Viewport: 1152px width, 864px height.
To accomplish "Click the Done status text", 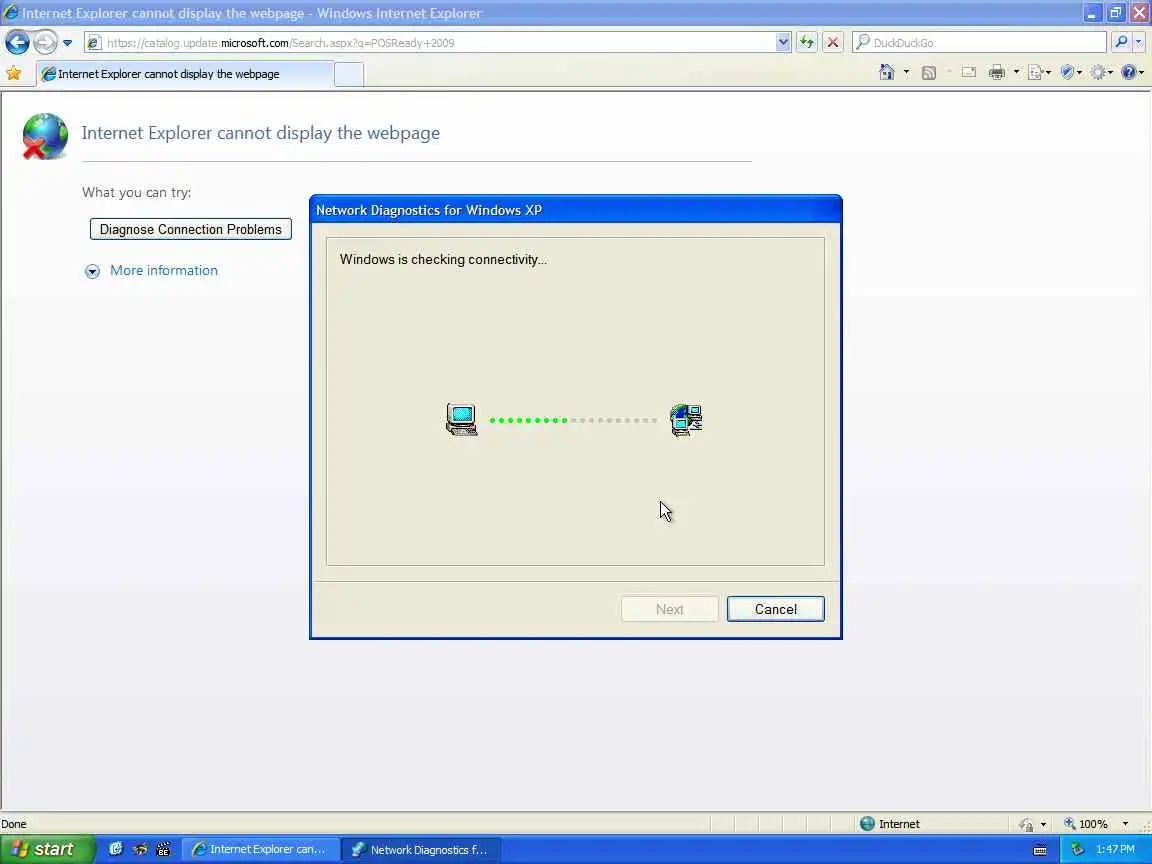I will (14, 824).
